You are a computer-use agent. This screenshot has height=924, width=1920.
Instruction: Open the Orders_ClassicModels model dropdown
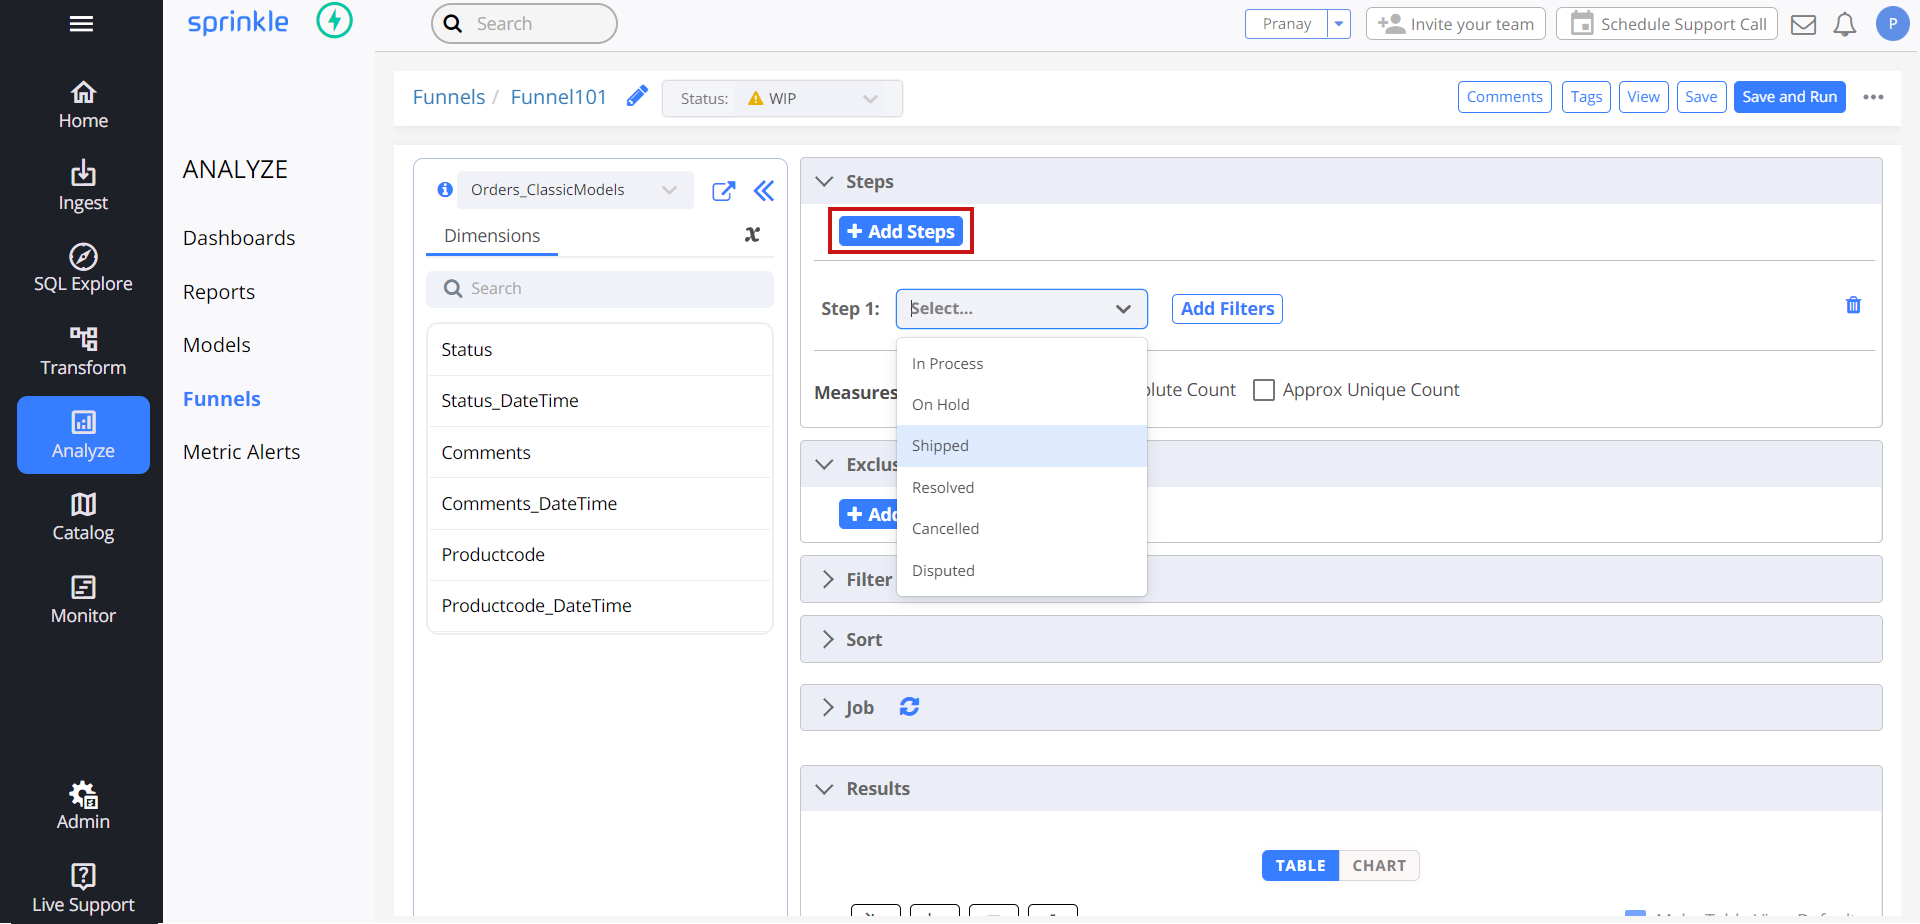575,190
